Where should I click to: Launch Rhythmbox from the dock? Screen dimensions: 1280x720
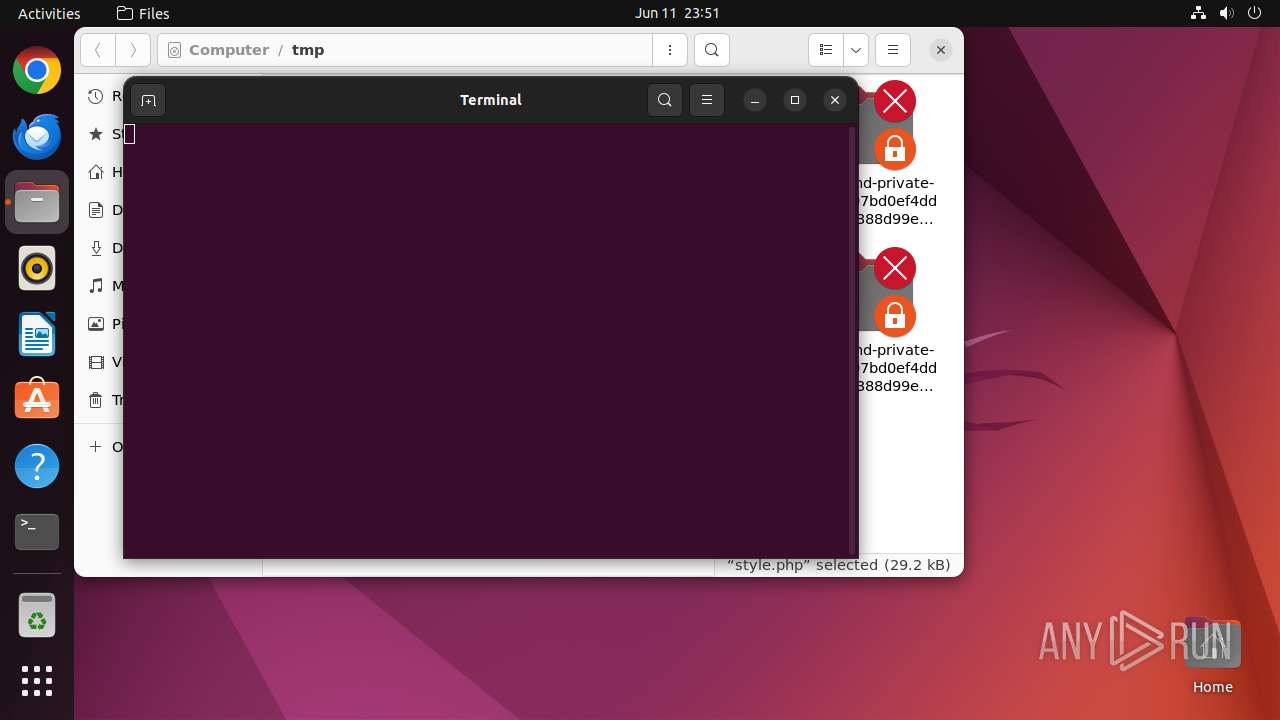pos(37,269)
